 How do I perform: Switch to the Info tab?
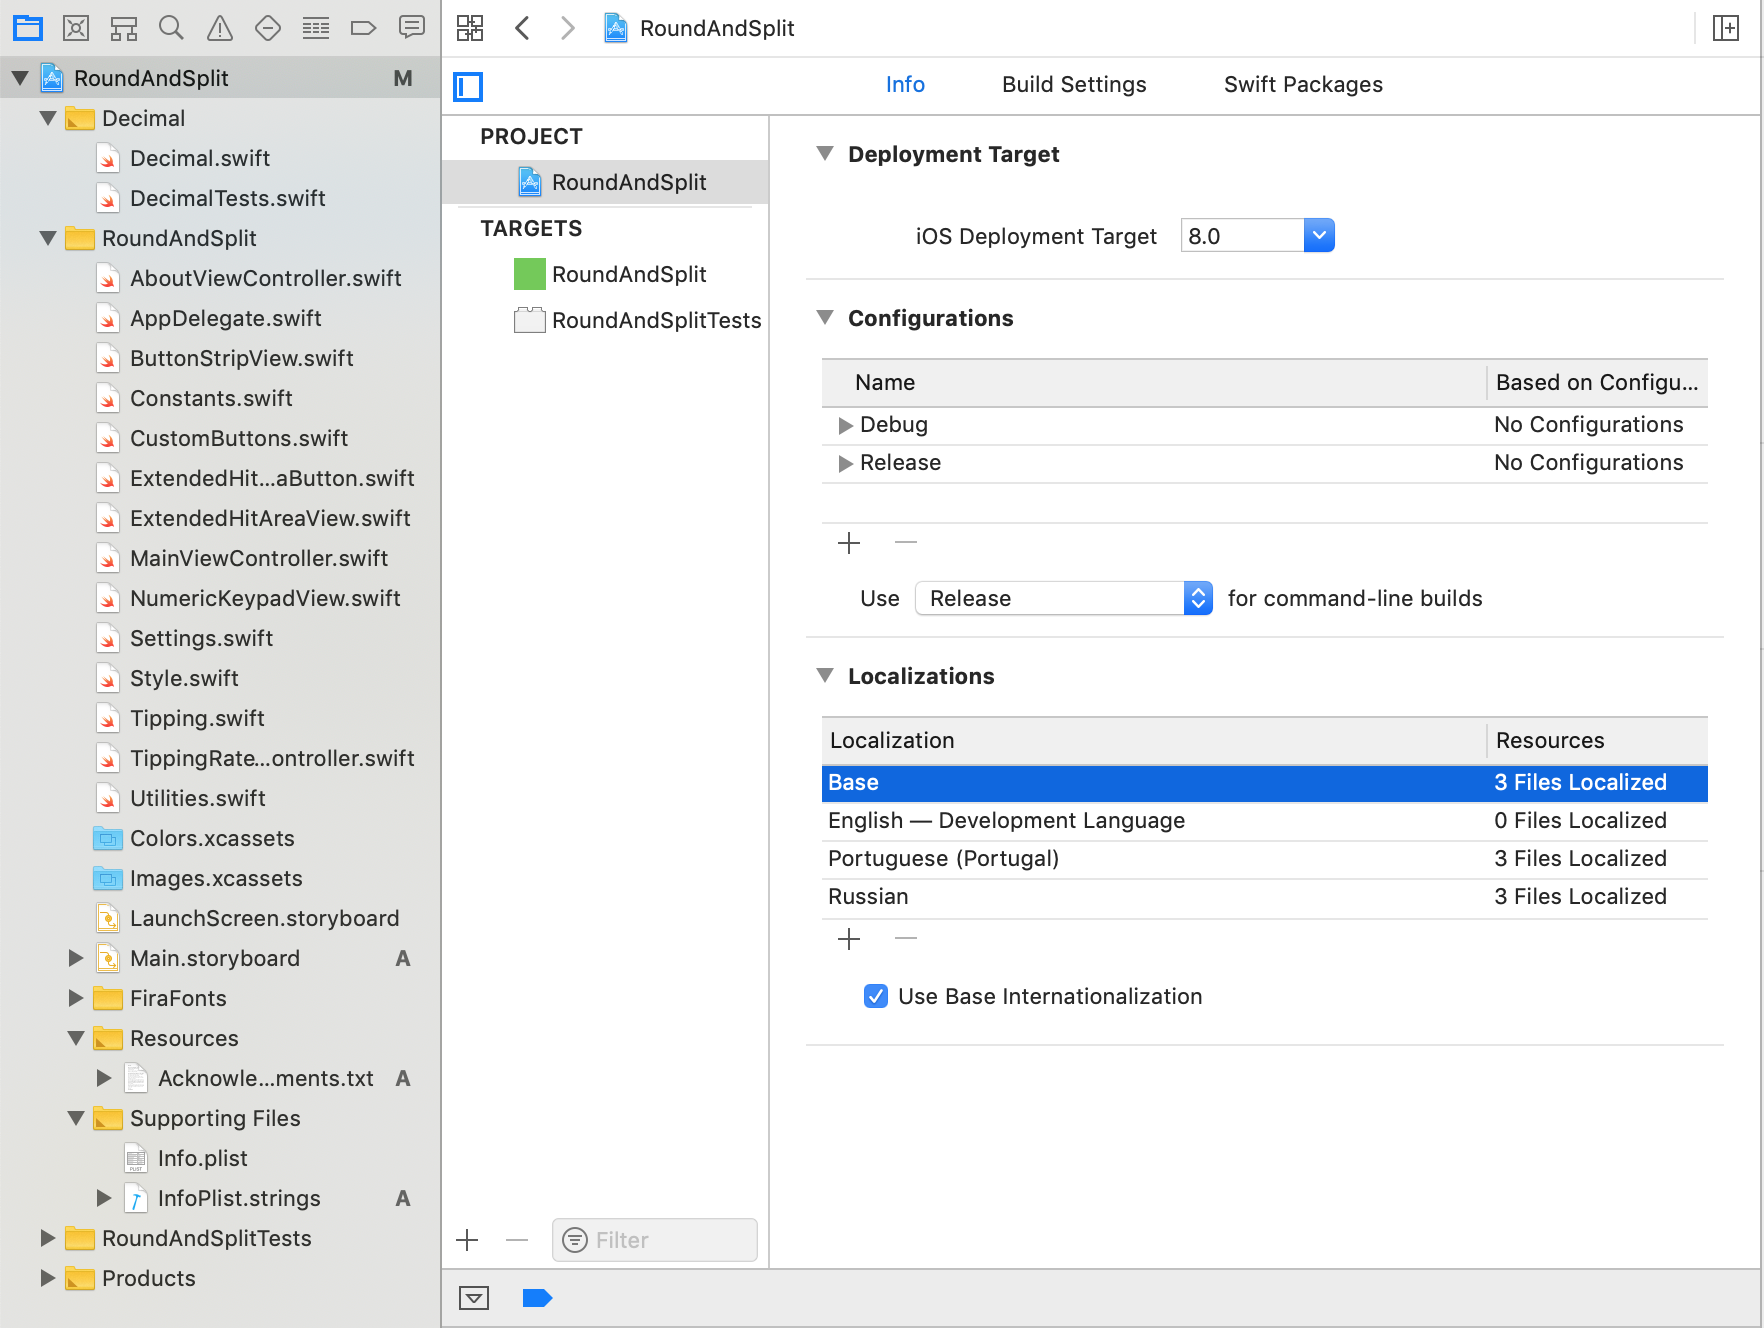point(905,85)
